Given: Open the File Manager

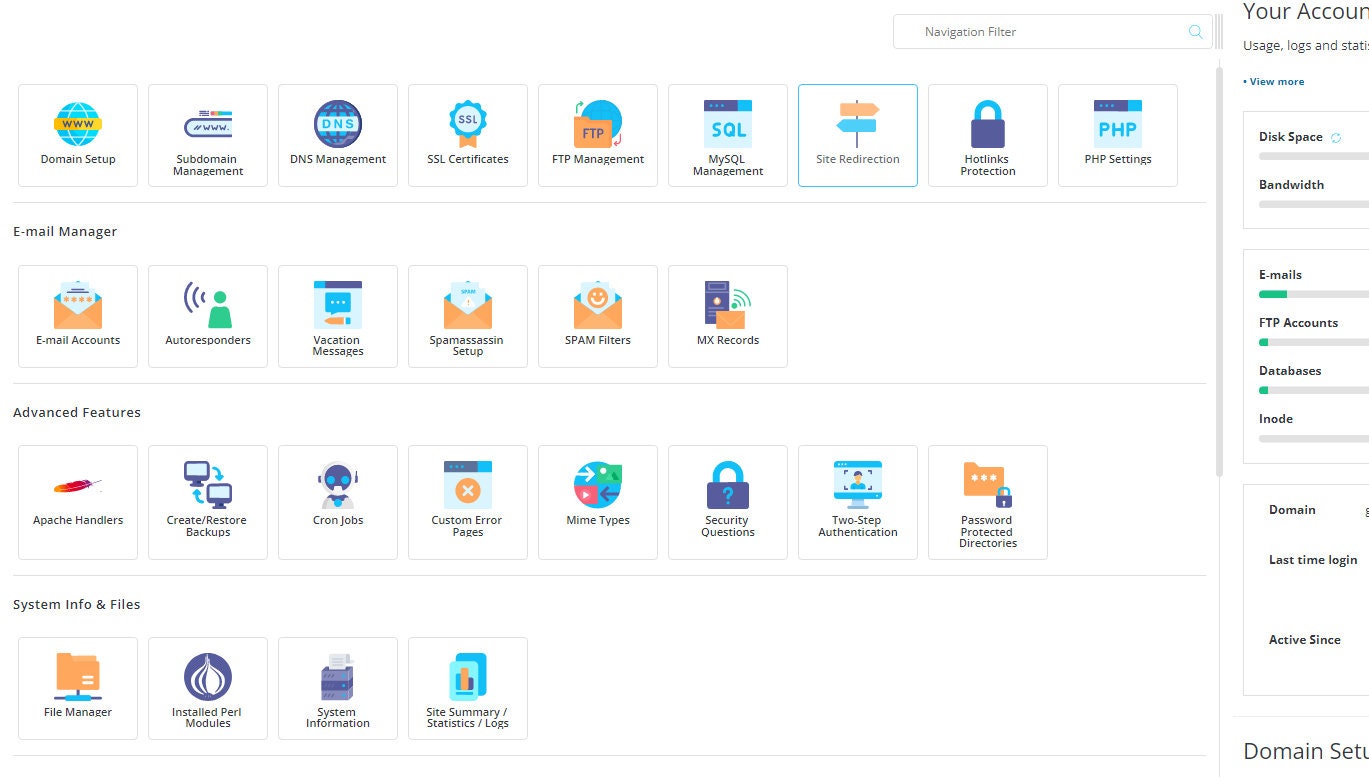Looking at the screenshot, I should (77, 688).
